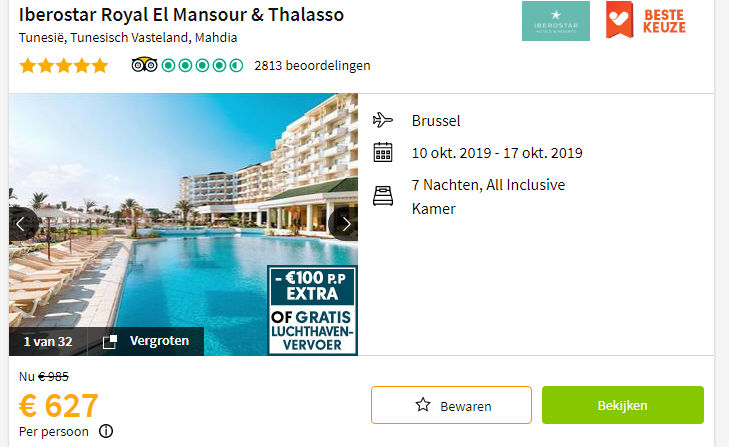Show previous hotel photo with left arrow

tap(22, 224)
